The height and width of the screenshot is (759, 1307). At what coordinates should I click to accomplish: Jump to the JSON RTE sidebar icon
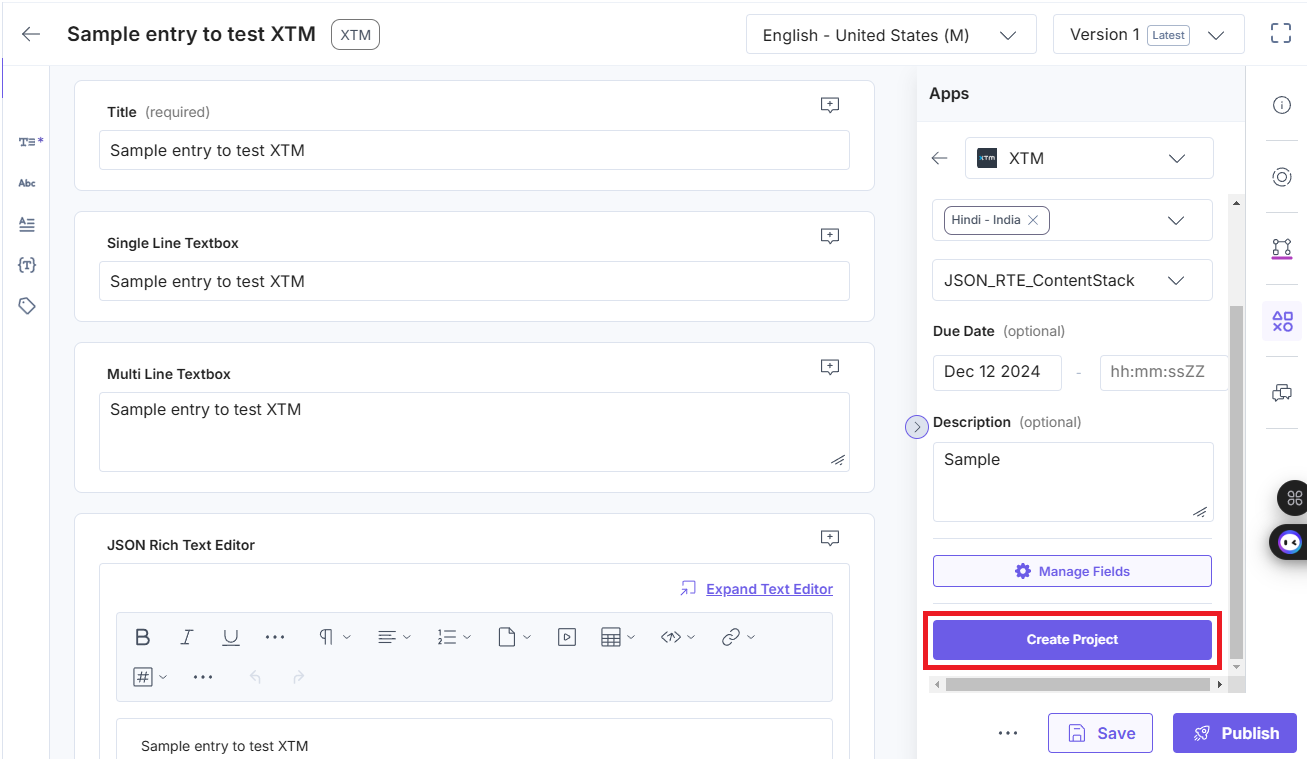point(27,265)
